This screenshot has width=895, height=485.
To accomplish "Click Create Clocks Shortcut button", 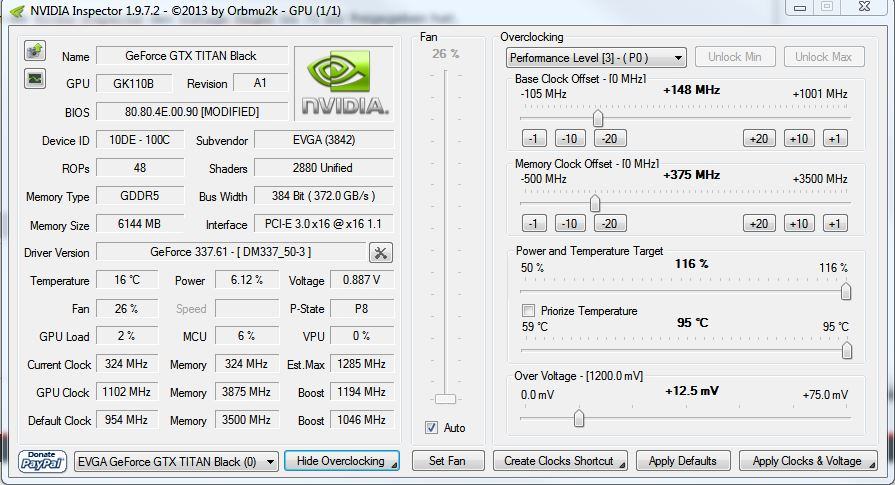I will (560, 461).
